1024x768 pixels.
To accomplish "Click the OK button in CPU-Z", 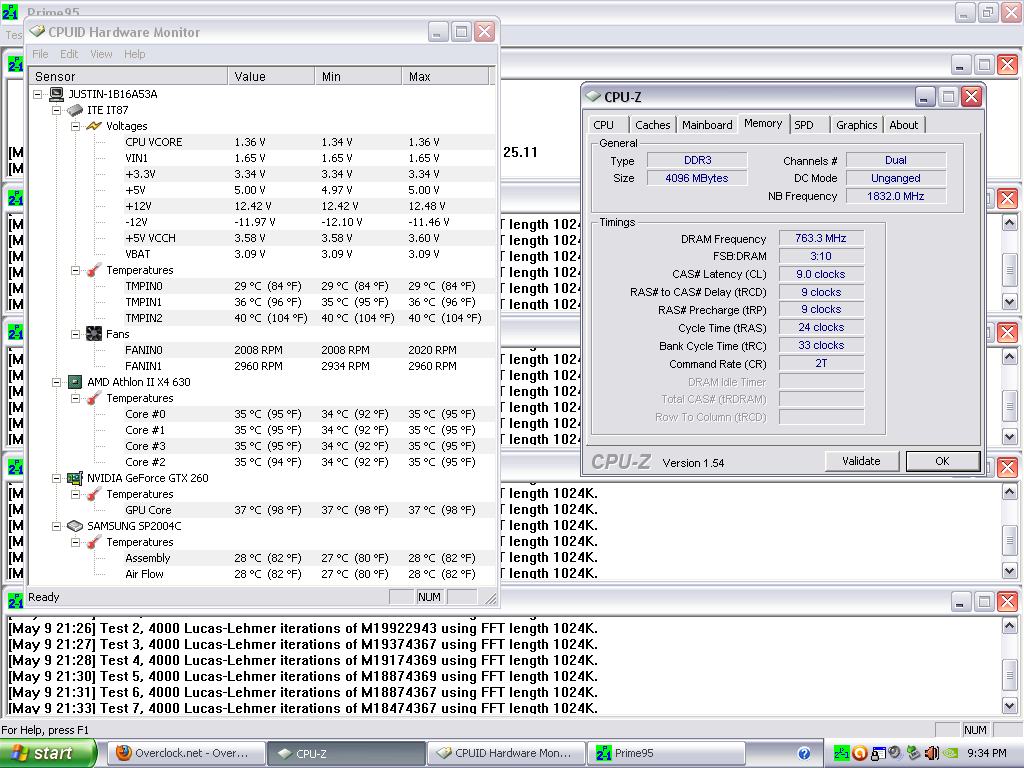I will (x=942, y=461).
